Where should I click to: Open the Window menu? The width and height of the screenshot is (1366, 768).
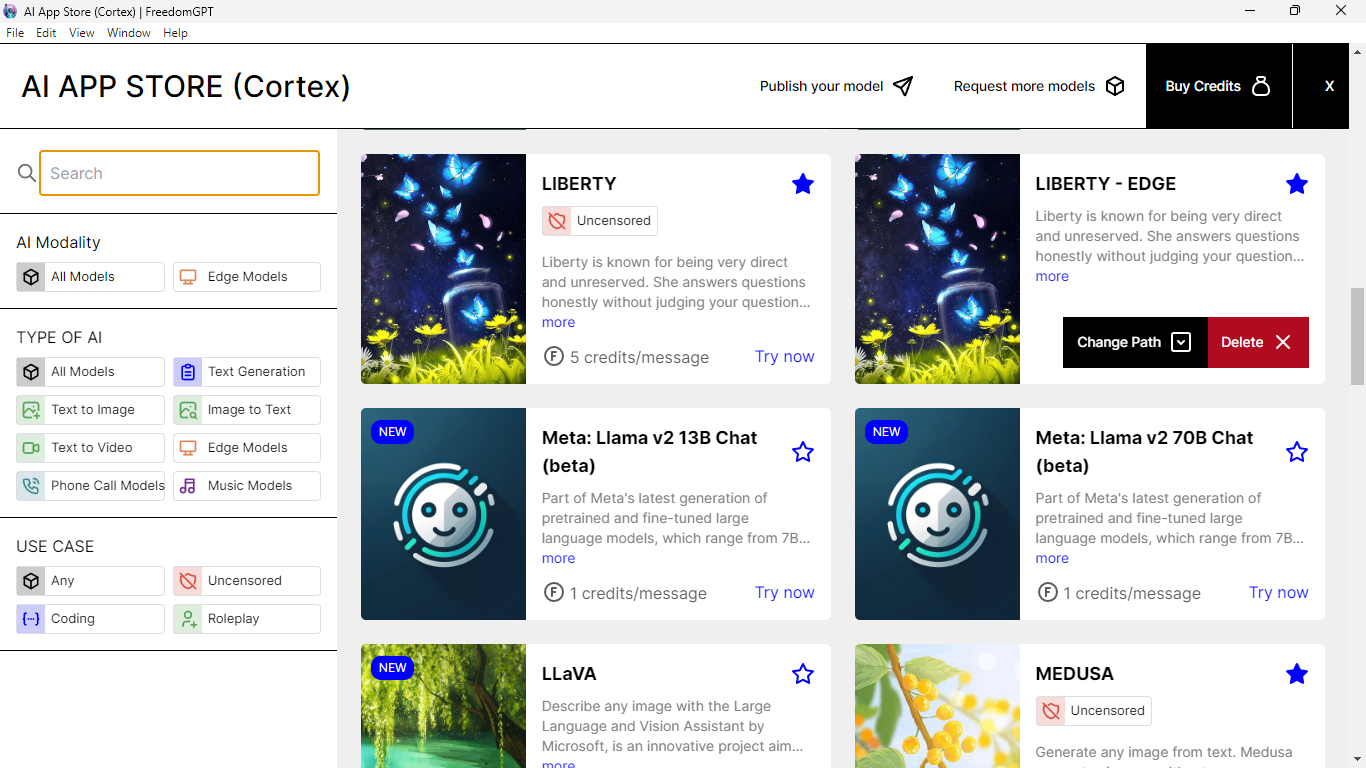pyautogui.click(x=129, y=33)
